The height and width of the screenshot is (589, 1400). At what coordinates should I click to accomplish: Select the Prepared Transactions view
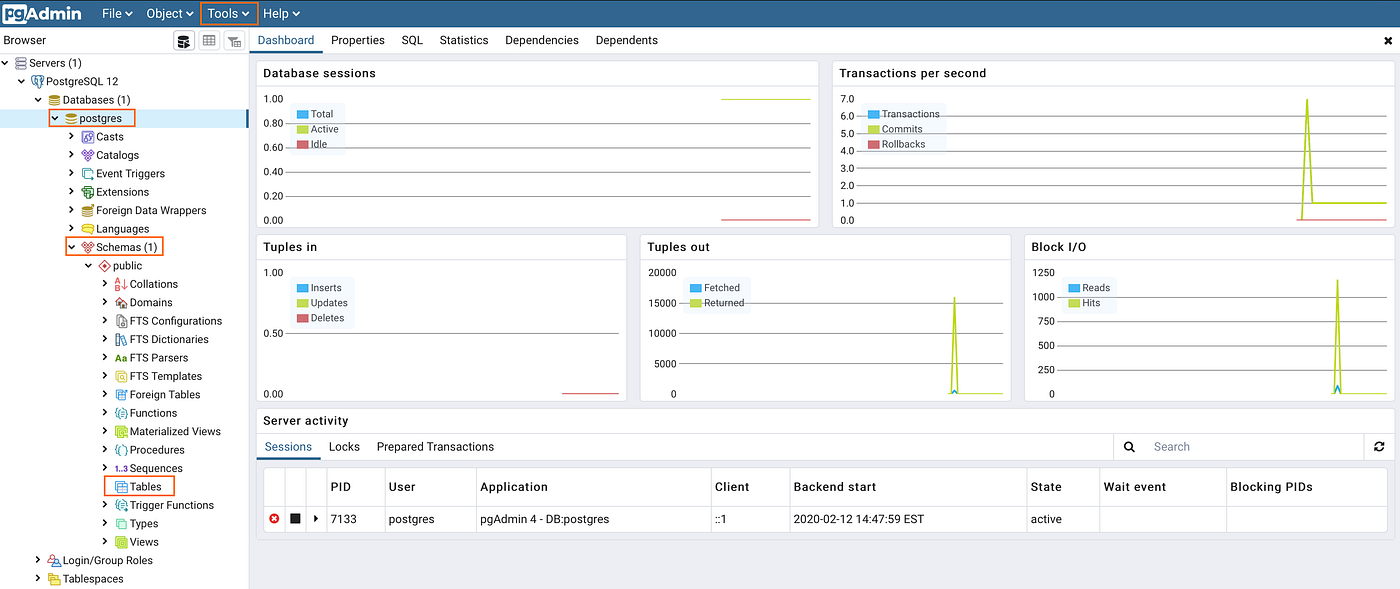tap(434, 447)
